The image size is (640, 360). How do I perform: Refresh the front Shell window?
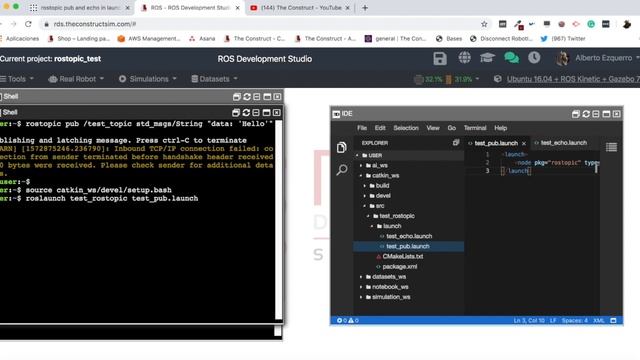tap(246, 112)
